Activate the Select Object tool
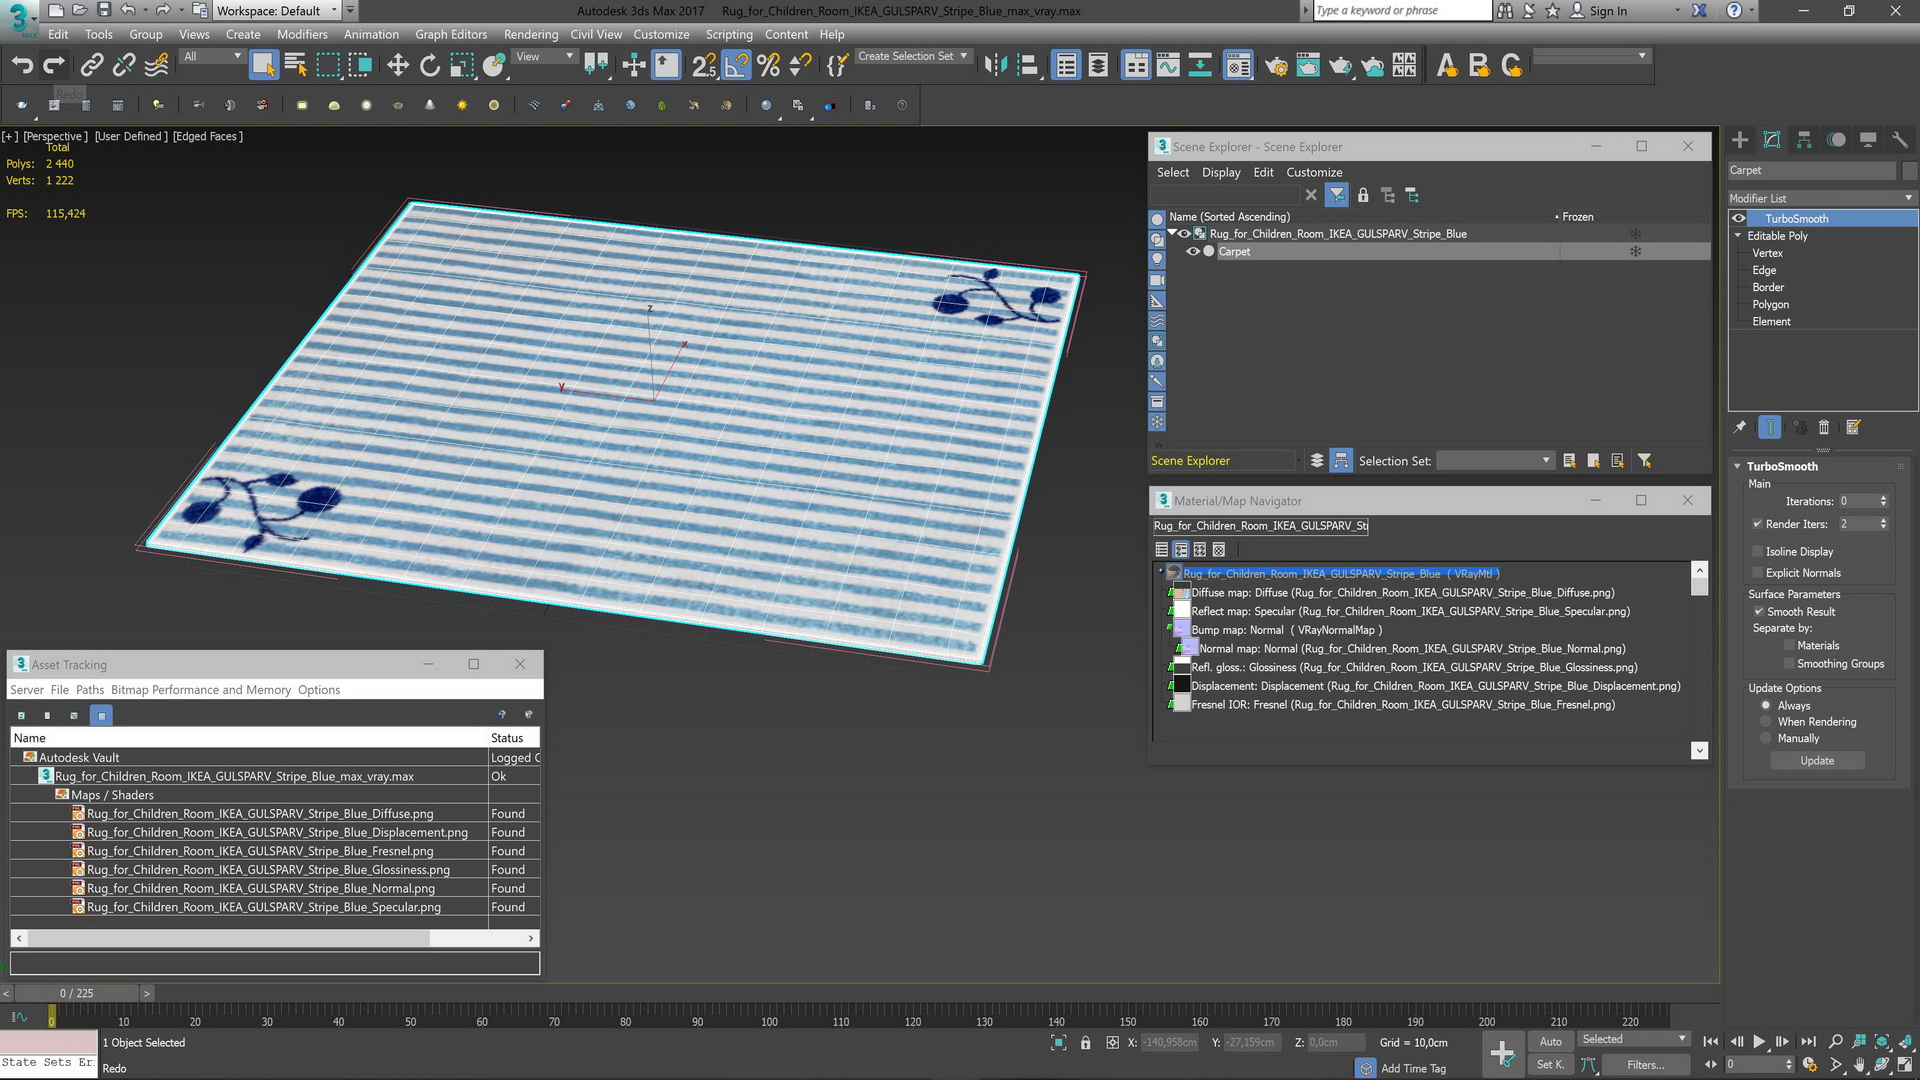 263,66
